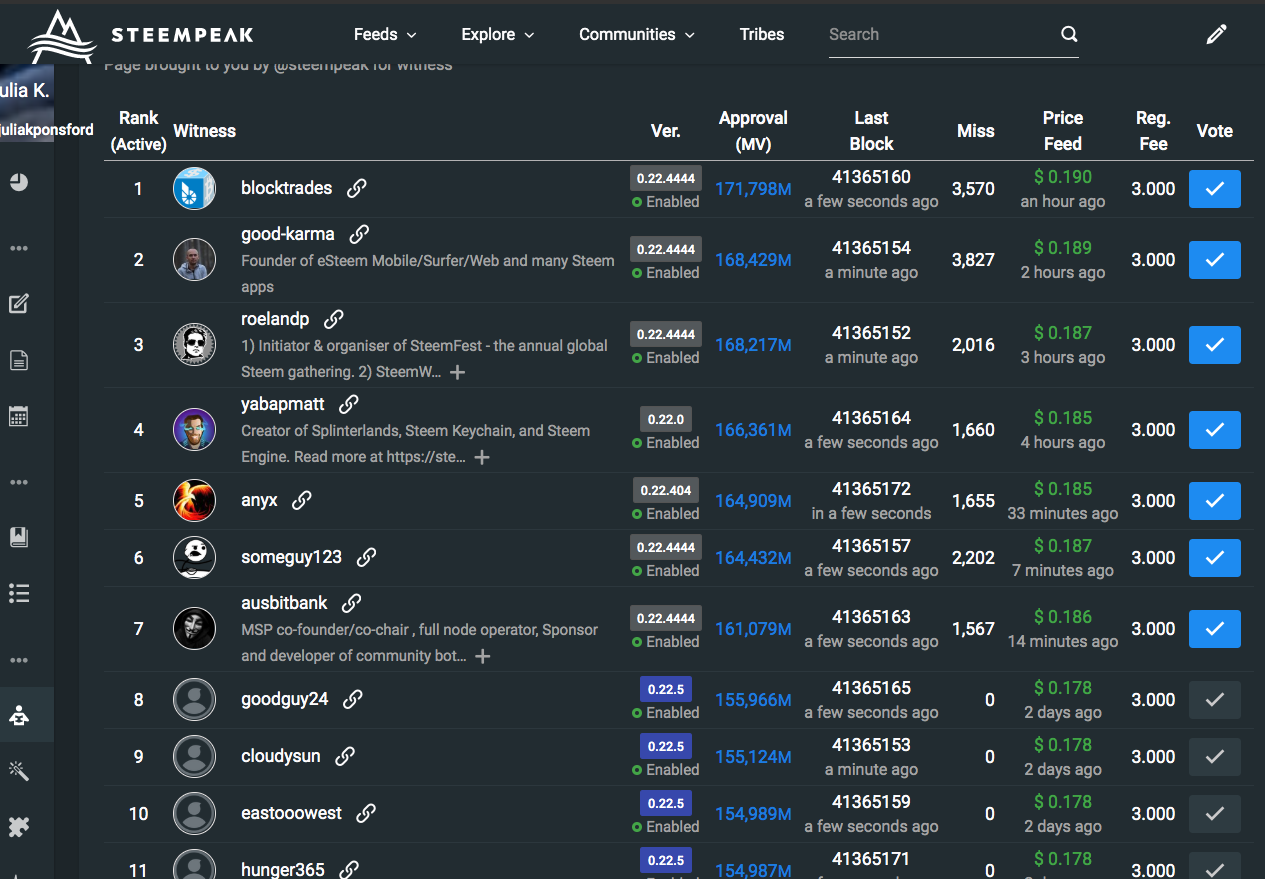
Task: Open the Feeds dropdown menu
Action: pos(385,34)
